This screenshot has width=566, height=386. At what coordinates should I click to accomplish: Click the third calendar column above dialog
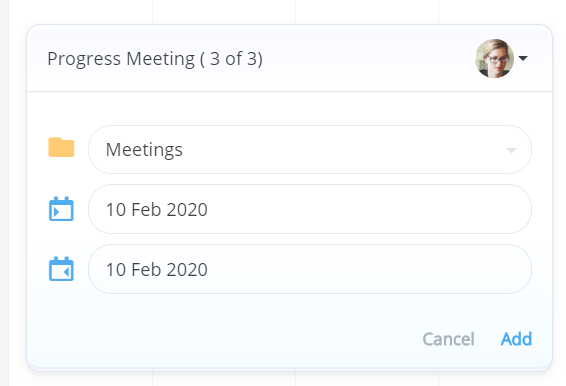(367, 12)
